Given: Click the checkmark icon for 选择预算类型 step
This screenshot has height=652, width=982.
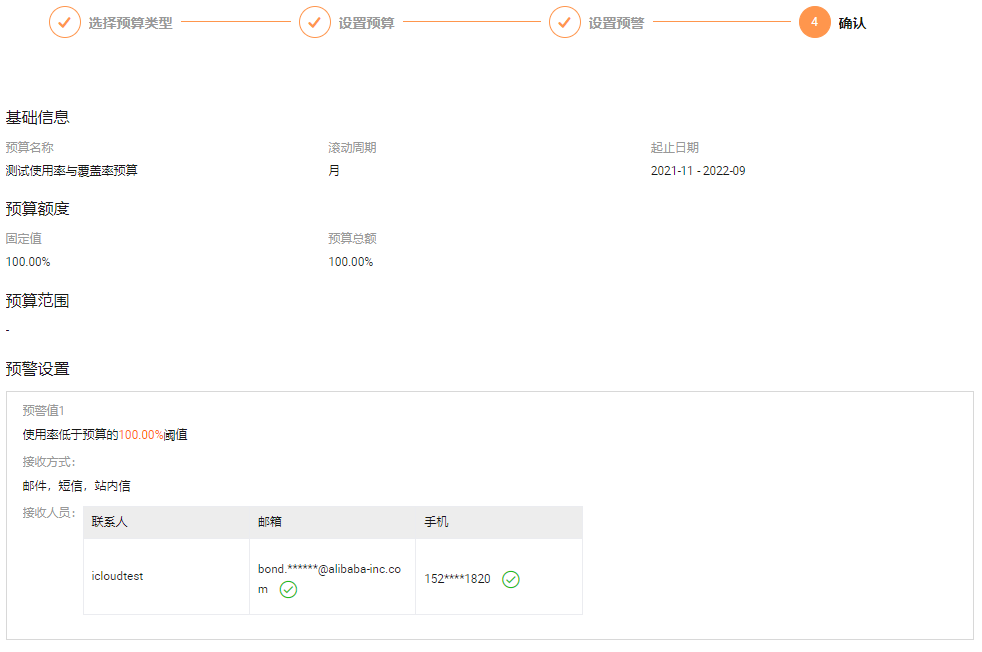Looking at the screenshot, I should click(x=65, y=23).
